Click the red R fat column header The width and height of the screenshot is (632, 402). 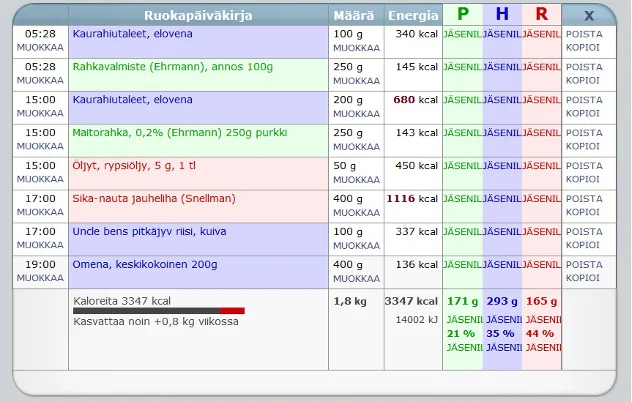[541, 14]
